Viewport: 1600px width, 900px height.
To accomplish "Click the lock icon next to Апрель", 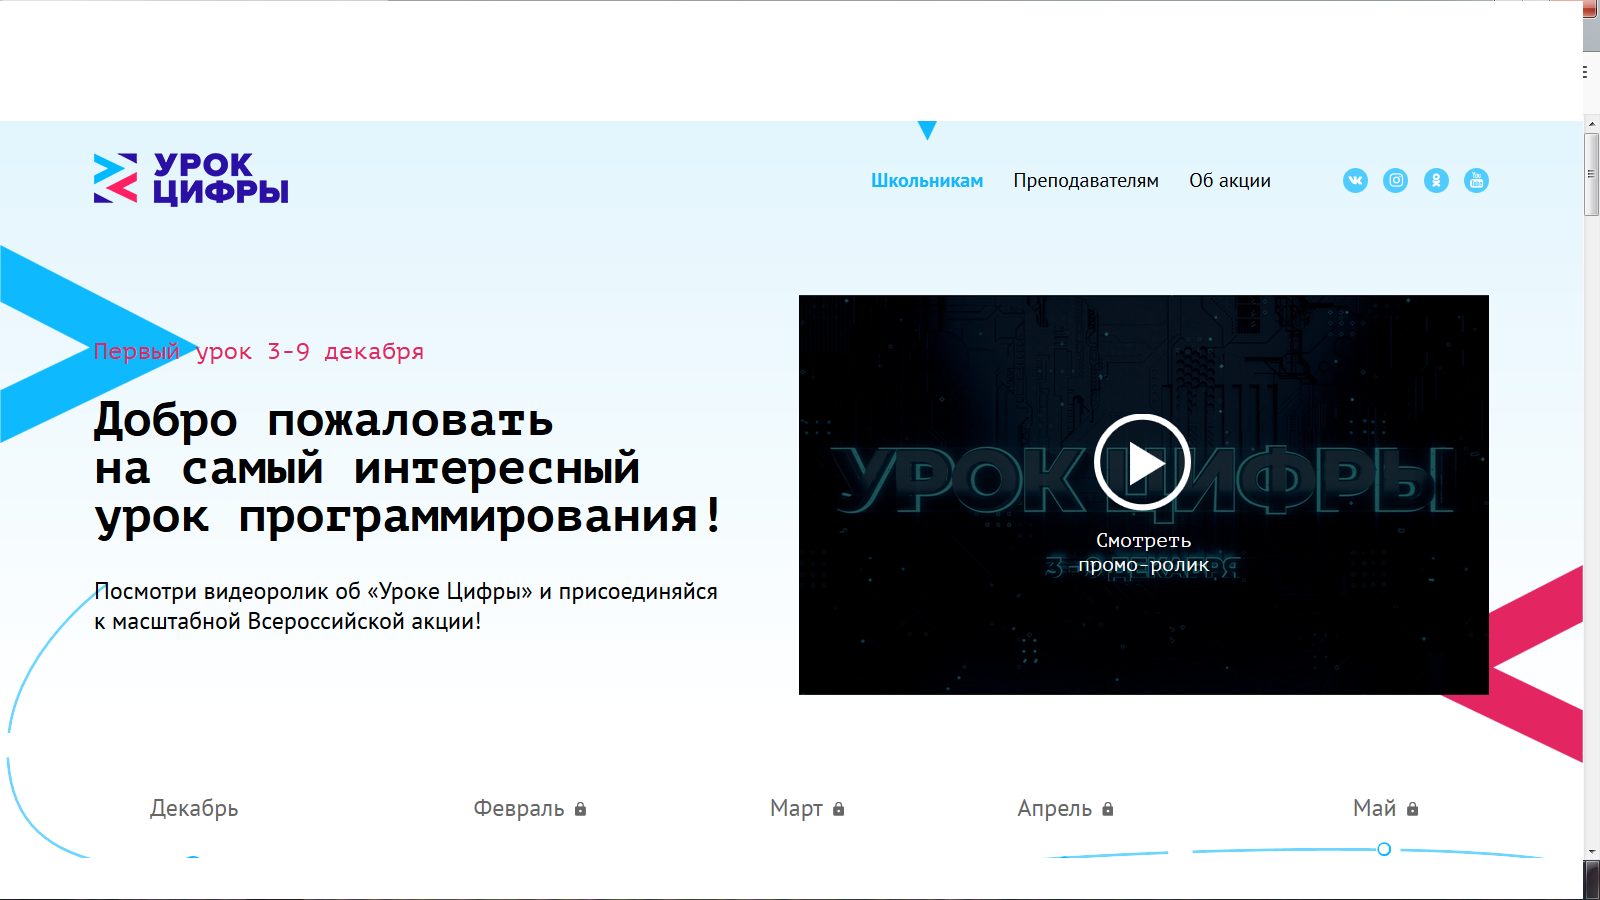I will pyautogui.click(x=1108, y=809).
